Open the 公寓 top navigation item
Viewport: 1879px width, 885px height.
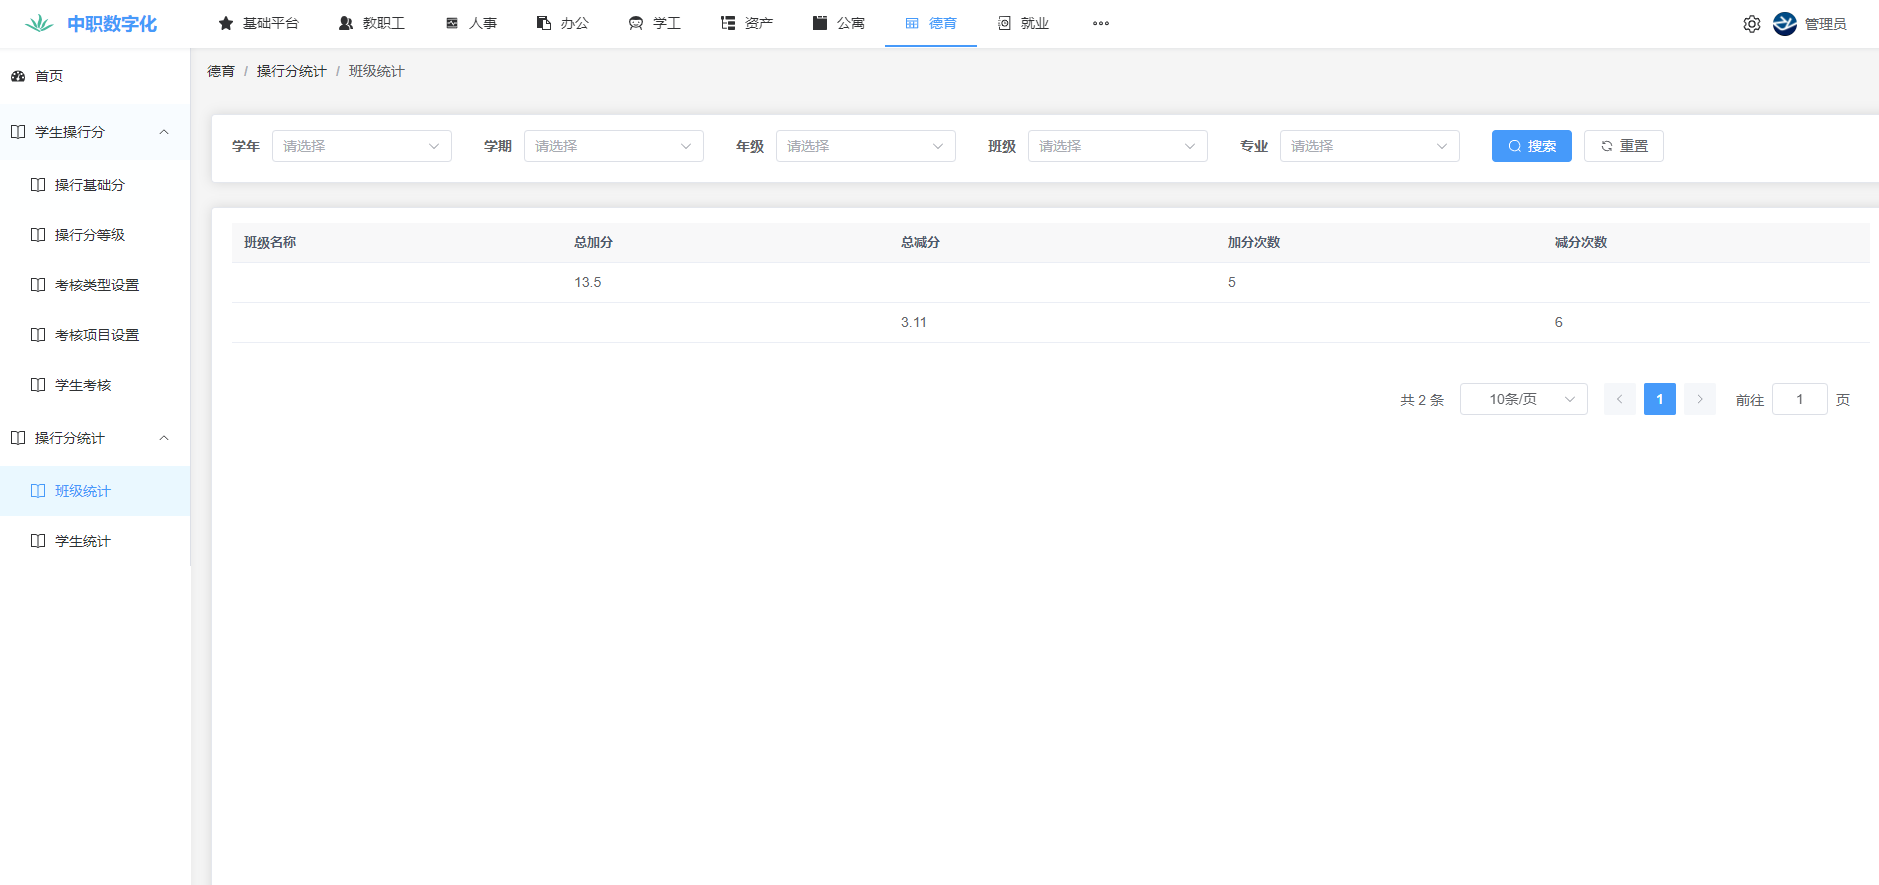click(839, 23)
